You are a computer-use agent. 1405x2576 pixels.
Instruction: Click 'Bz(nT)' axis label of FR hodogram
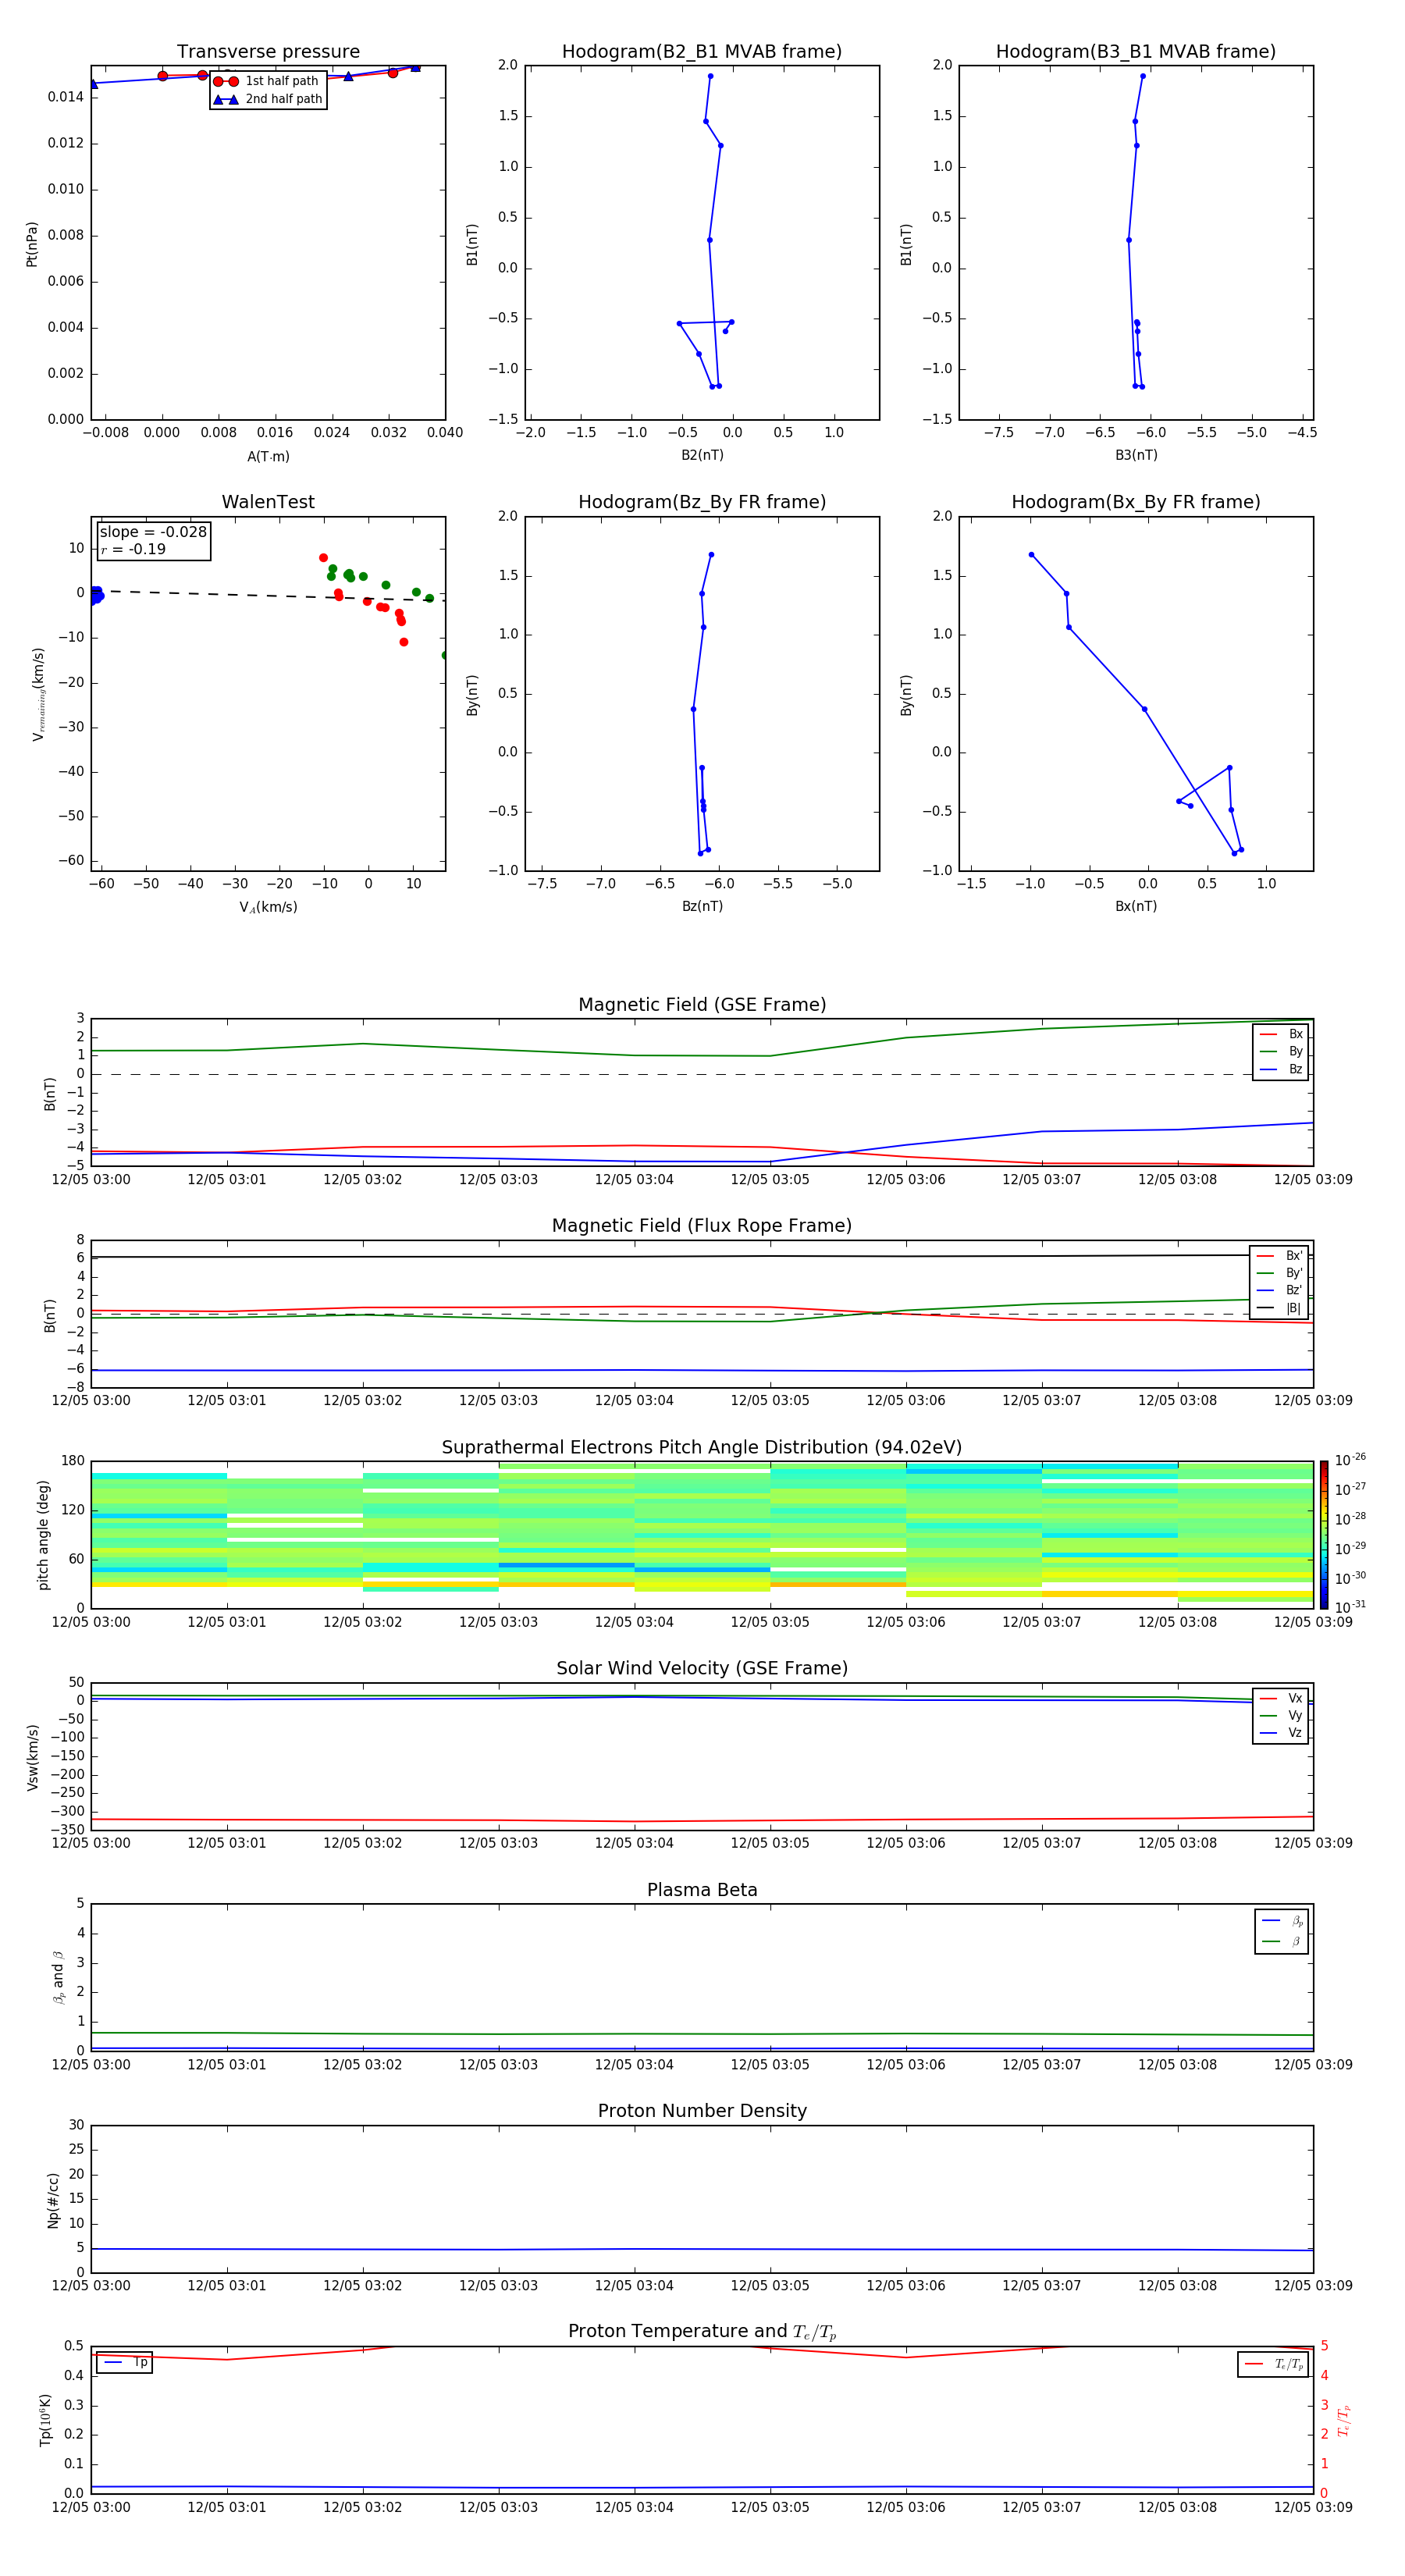[x=702, y=907]
